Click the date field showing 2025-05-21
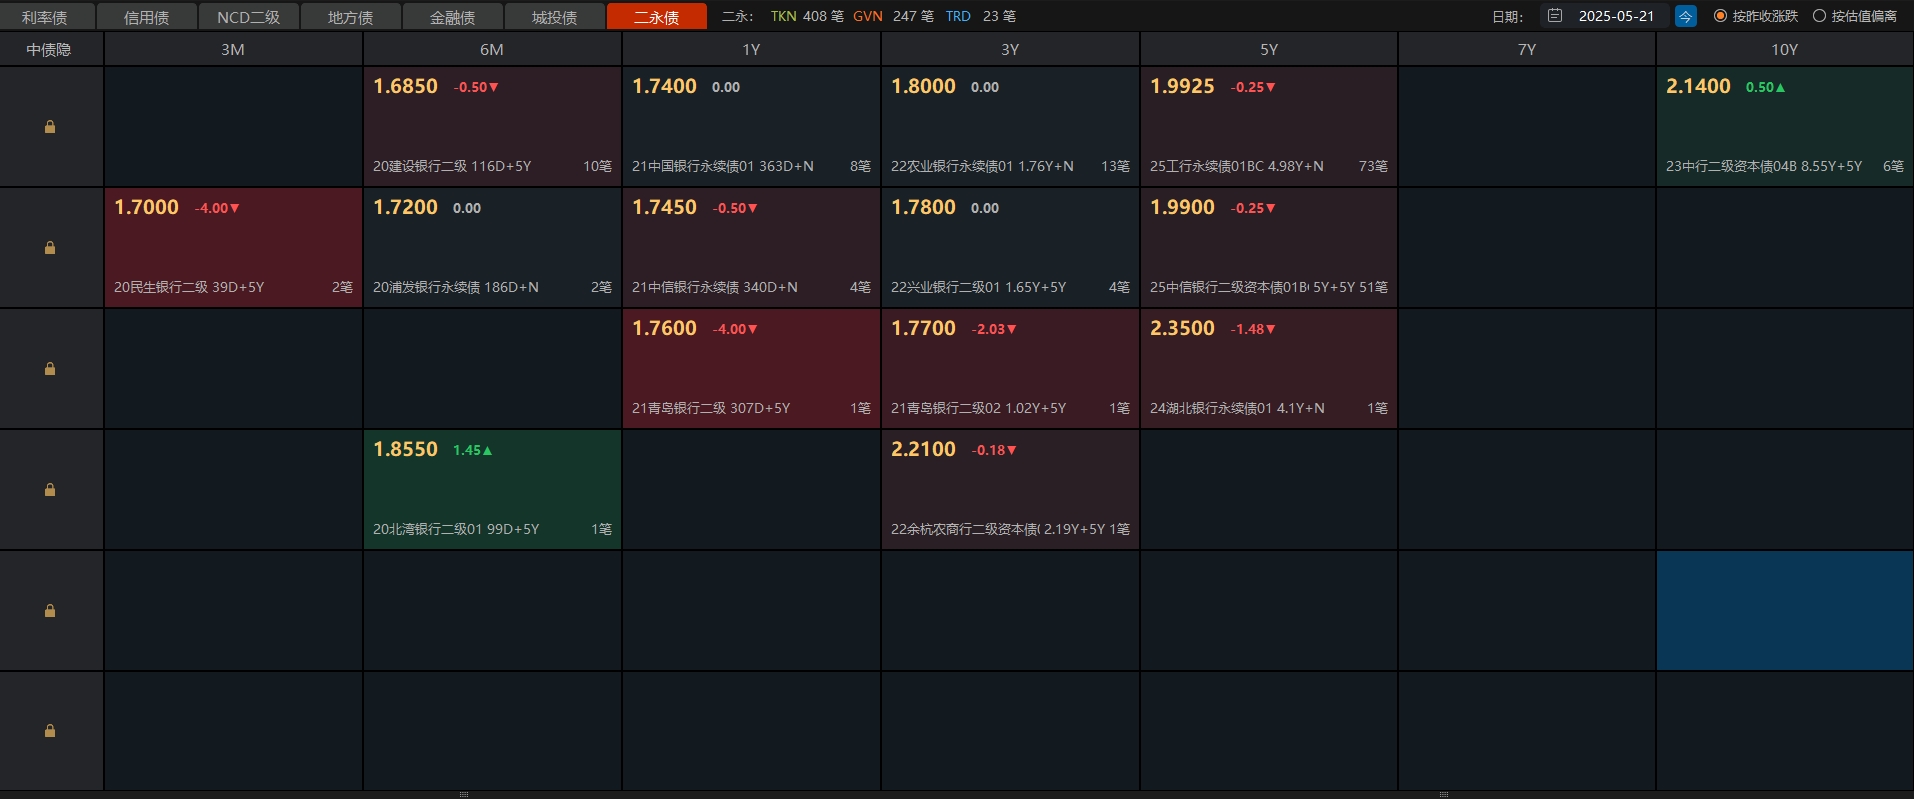The height and width of the screenshot is (799, 1914). 1603,16
